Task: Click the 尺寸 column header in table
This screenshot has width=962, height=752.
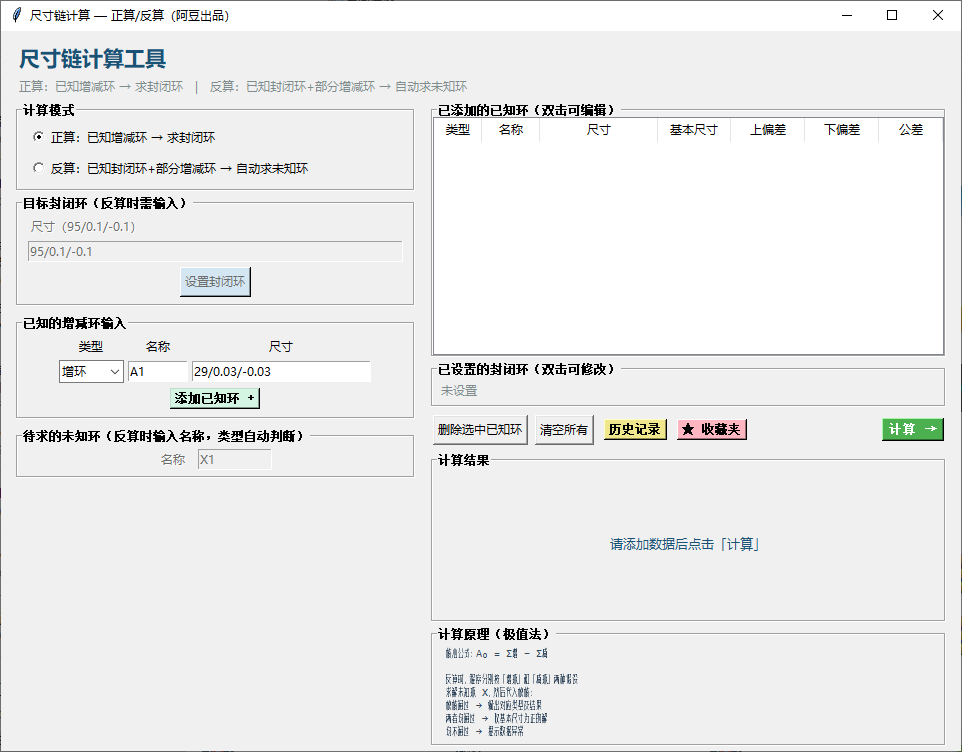Action: (598, 129)
